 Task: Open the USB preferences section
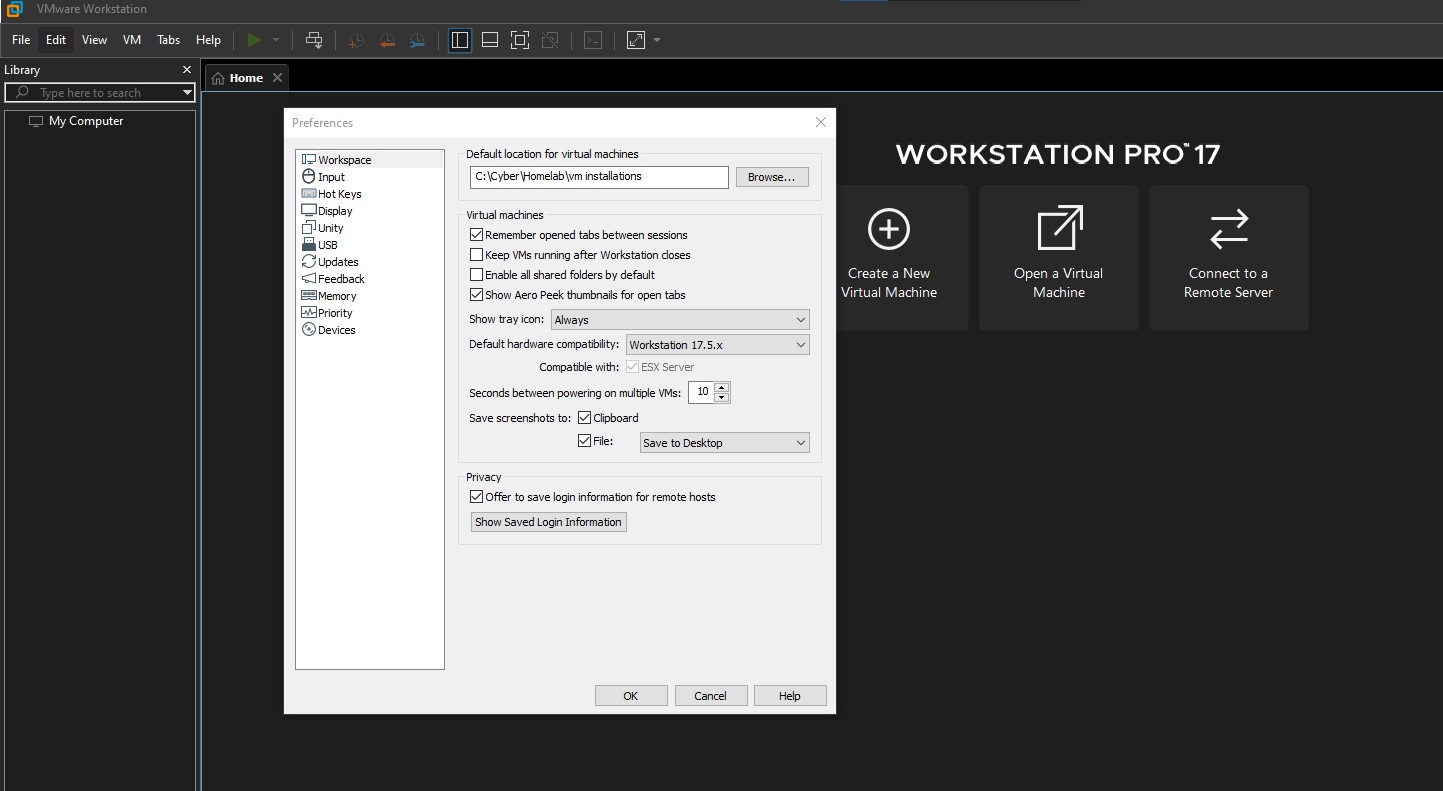click(327, 244)
